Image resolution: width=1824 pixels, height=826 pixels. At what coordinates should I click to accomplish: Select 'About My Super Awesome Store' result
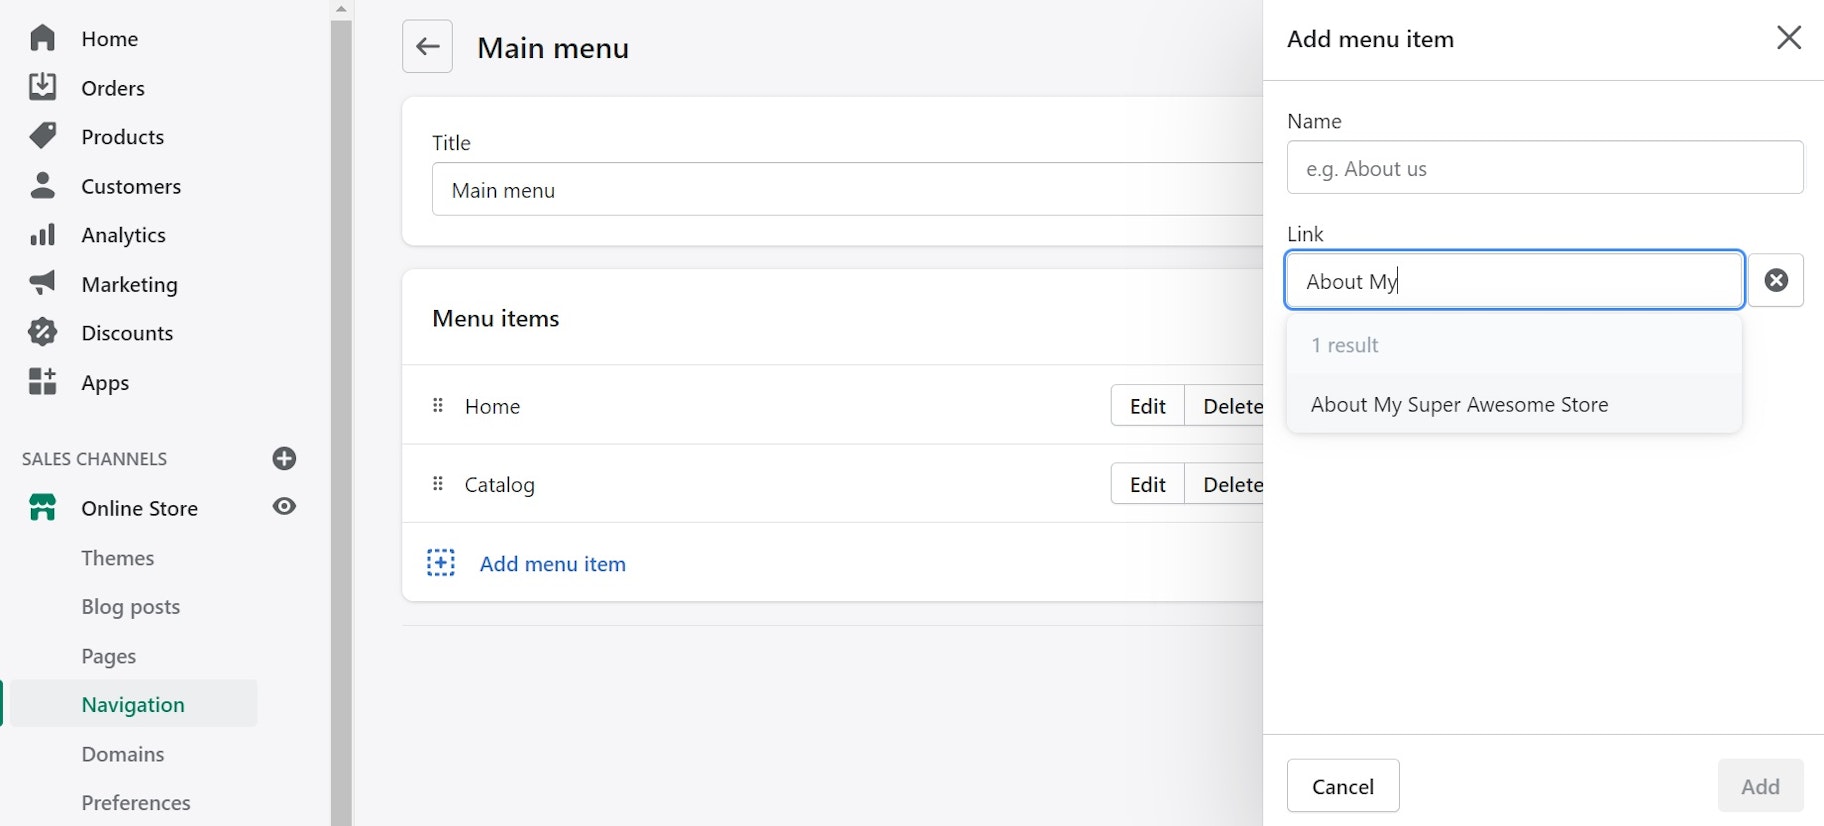[1459, 405]
